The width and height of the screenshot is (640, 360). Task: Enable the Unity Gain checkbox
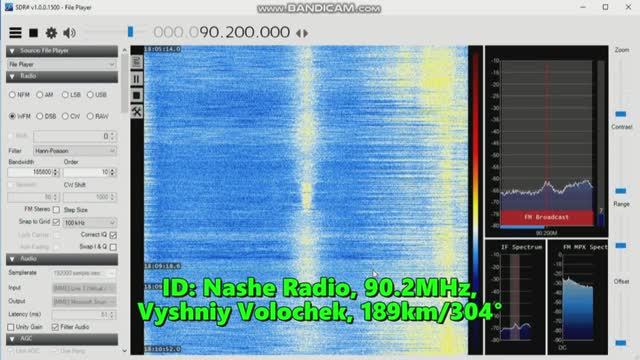[x=11, y=327]
